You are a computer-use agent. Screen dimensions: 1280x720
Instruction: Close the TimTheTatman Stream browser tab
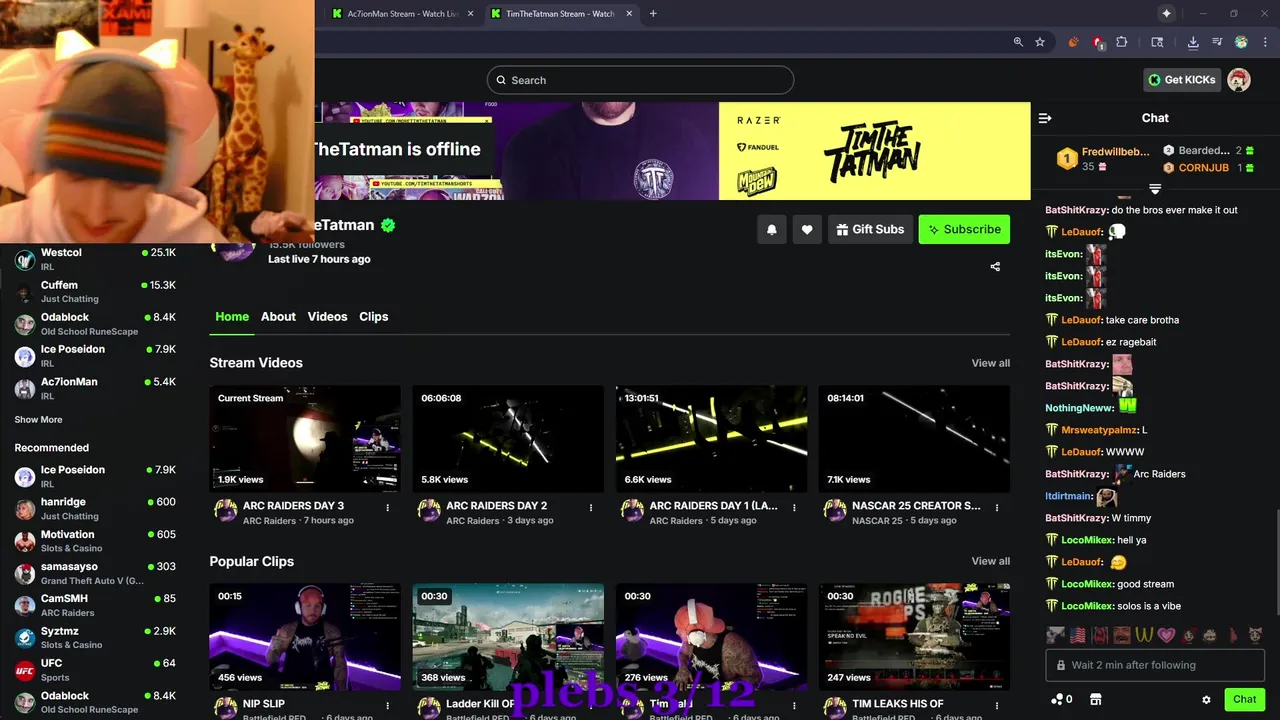(x=629, y=13)
